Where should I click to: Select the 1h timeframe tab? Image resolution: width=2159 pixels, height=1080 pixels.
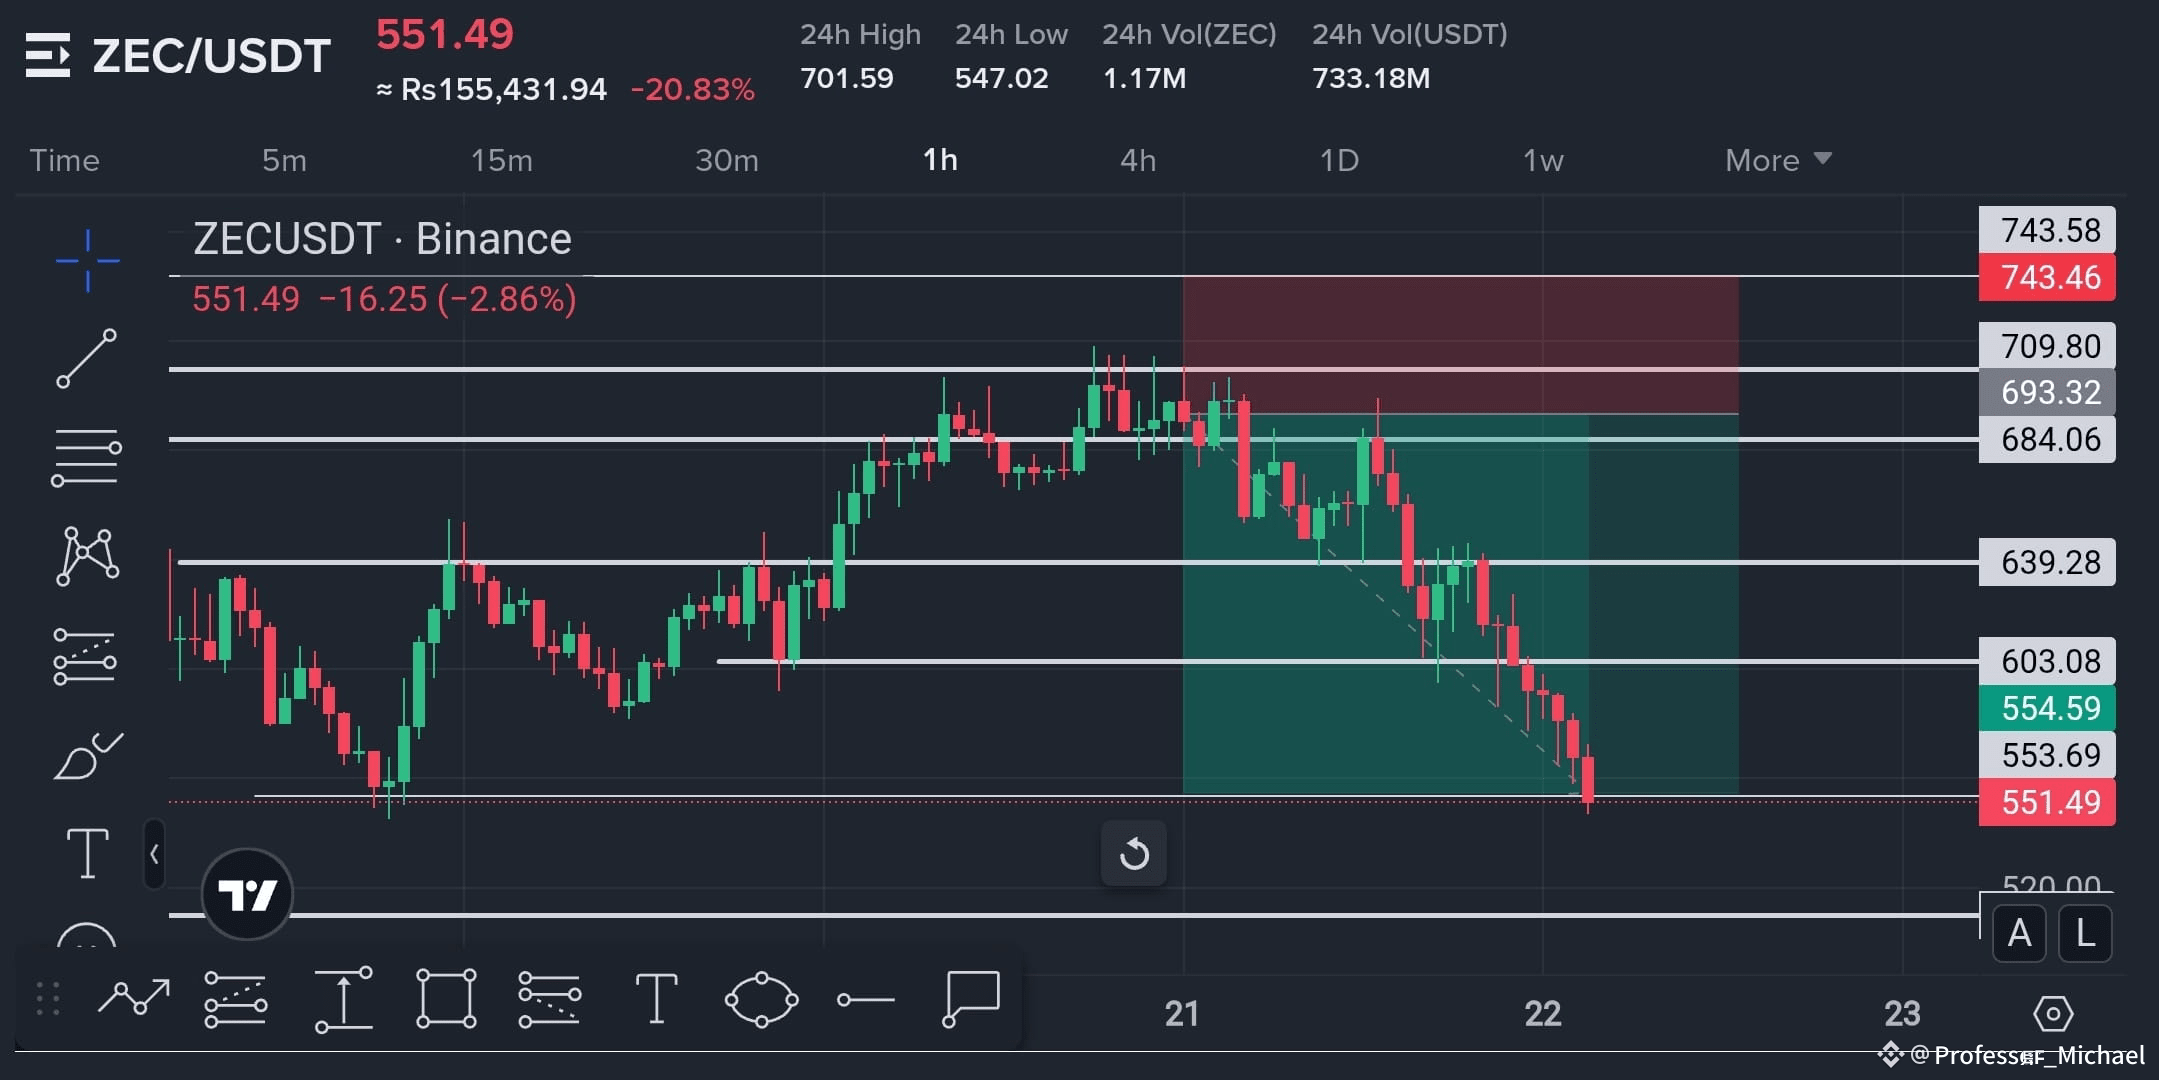(x=940, y=160)
